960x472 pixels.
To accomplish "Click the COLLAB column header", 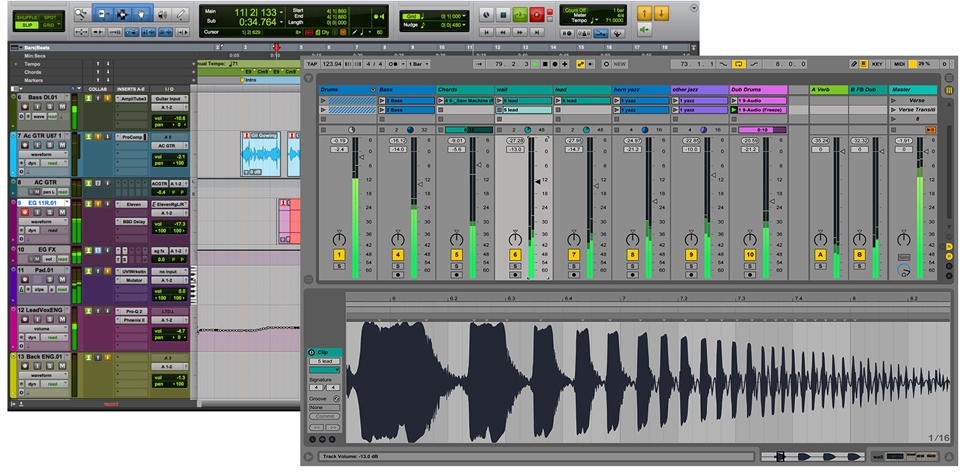I will click(97, 89).
